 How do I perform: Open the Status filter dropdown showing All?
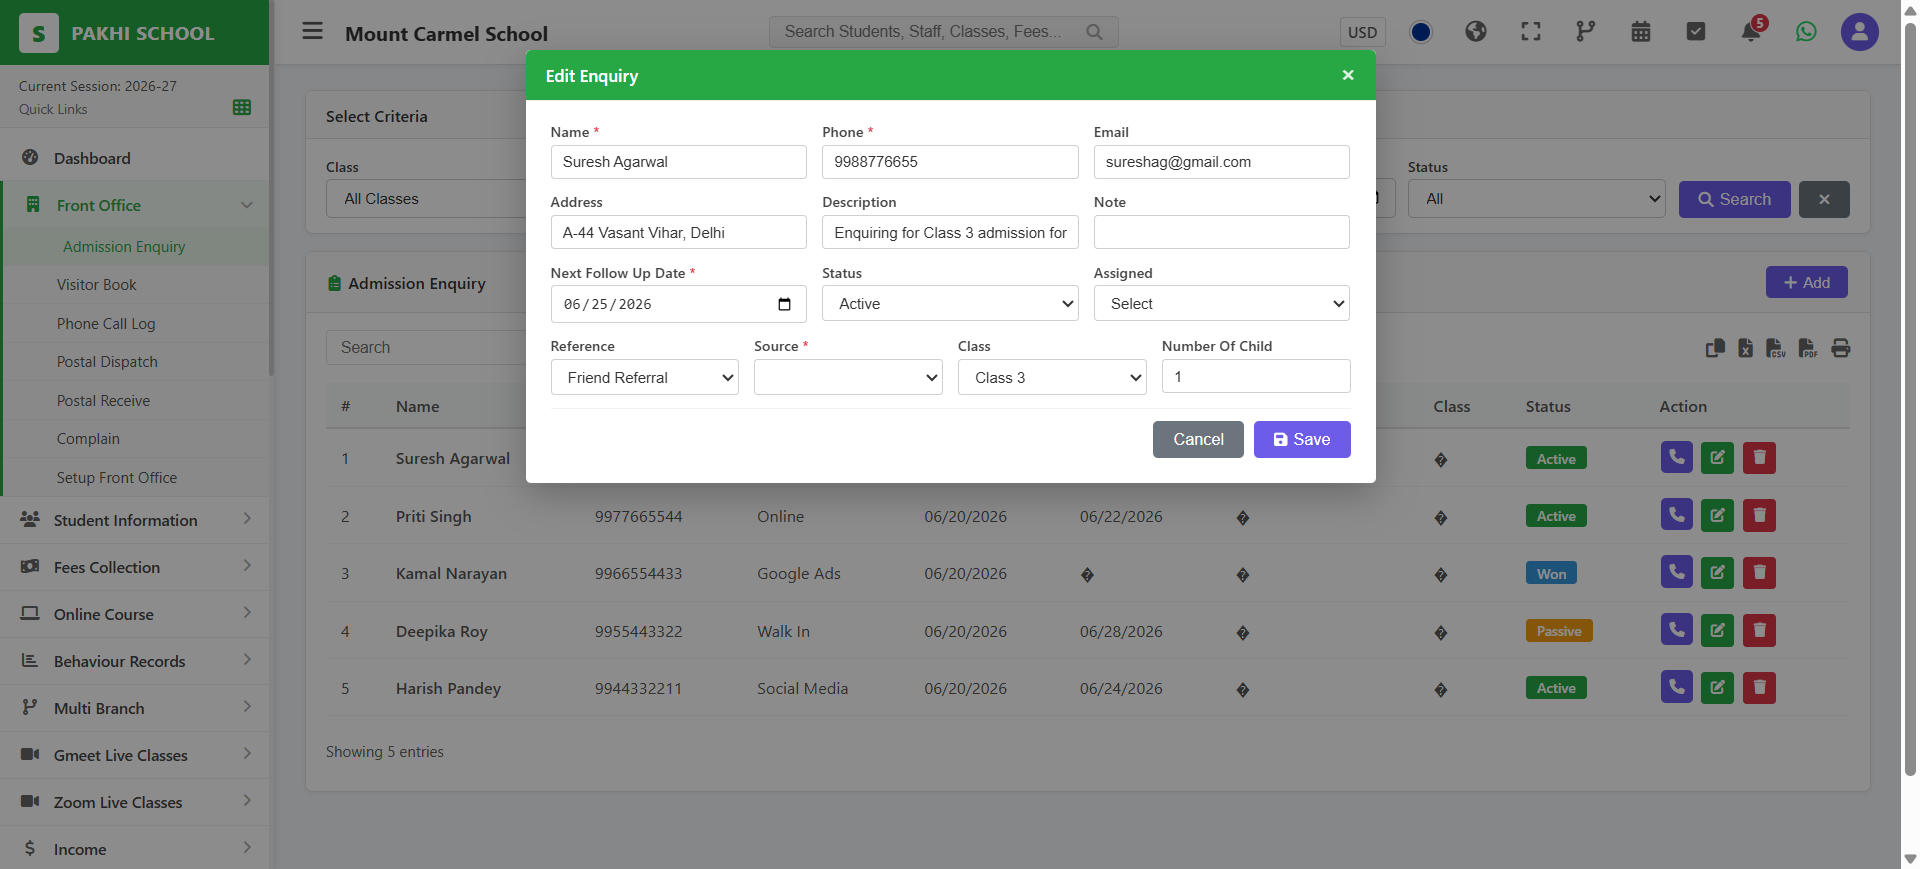pos(1537,199)
